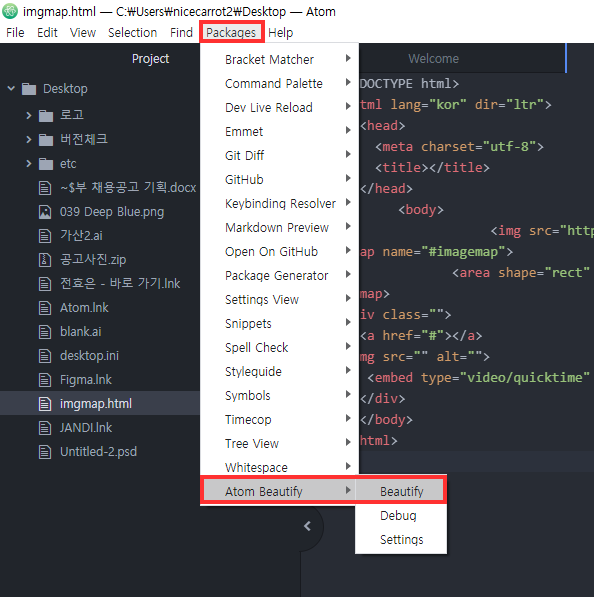Click file icon of desktop.ini
This screenshot has width=594, height=597.
pyautogui.click(x=45, y=356)
